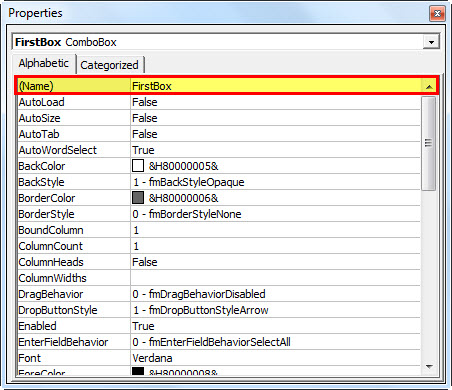Select the Enabled property
The width and height of the screenshot is (452, 390).
point(37,326)
